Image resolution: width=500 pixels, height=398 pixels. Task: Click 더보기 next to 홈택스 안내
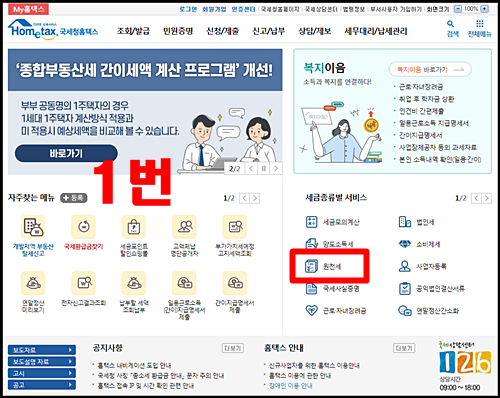click(x=404, y=348)
